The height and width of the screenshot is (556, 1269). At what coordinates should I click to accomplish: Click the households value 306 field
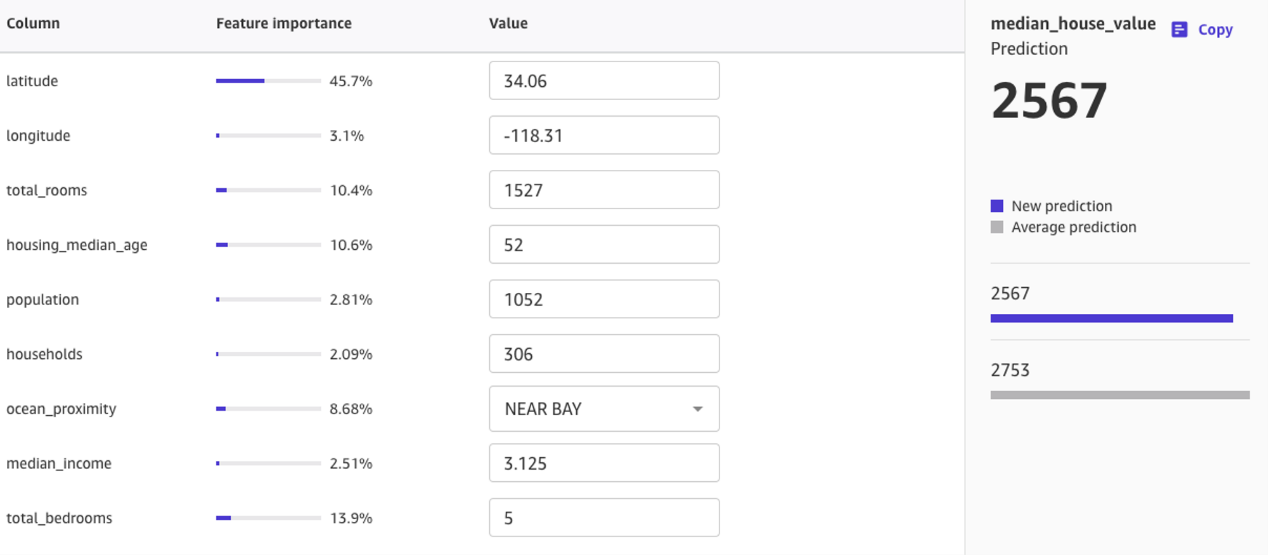point(604,354)
